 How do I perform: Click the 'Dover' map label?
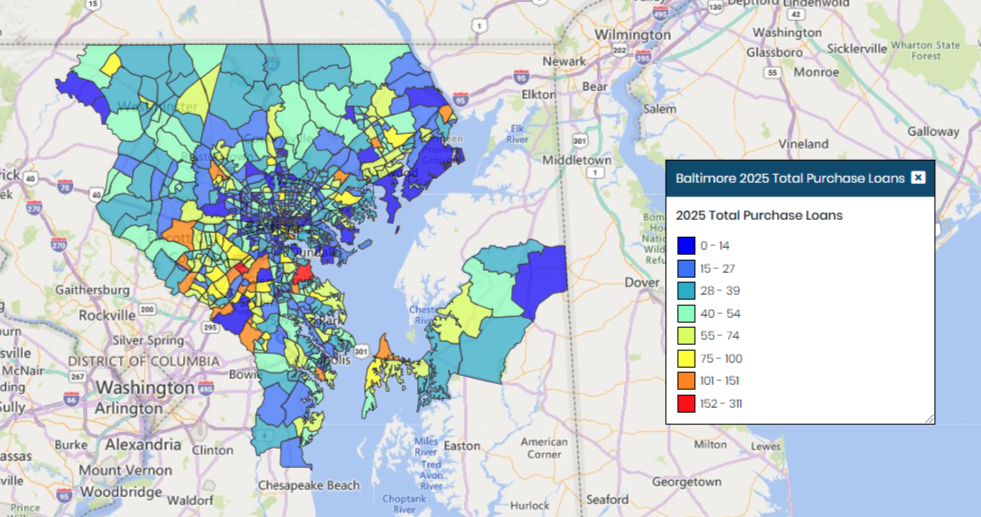pos(642,282)
